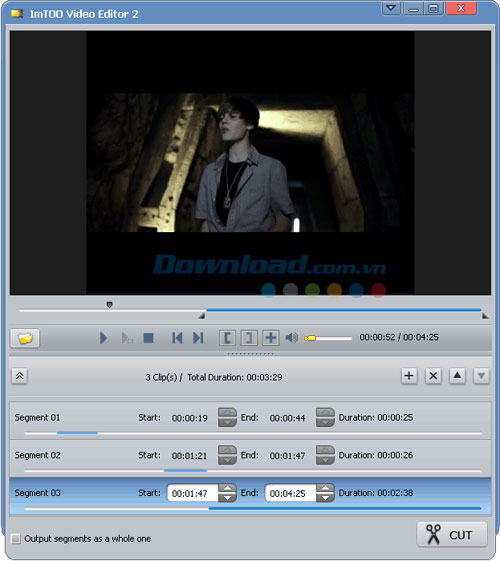This screenshot has height=561, width=500.
Task: Click Segment 01 end time stepper
Action: [325, 418]
